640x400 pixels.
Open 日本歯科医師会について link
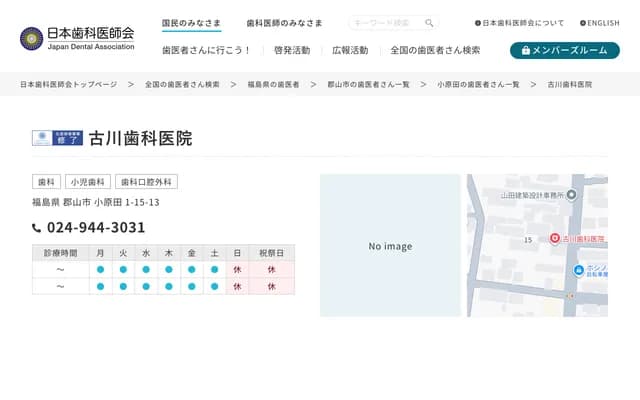coord(522,23)
